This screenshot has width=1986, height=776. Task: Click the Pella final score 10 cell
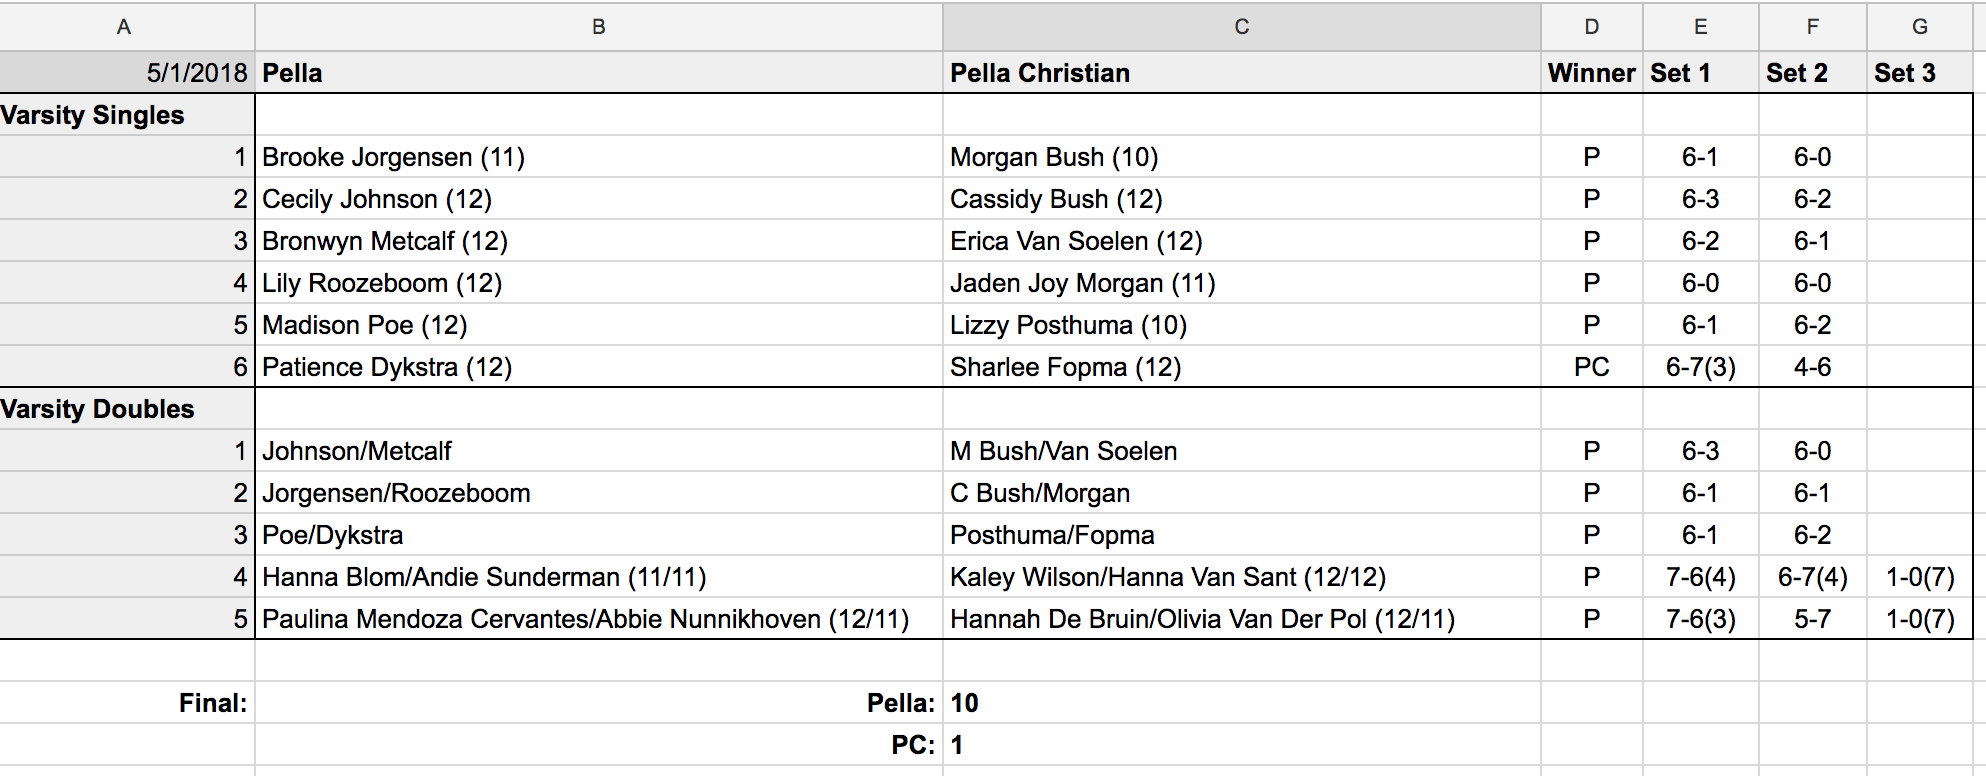[x=965, y=703]
